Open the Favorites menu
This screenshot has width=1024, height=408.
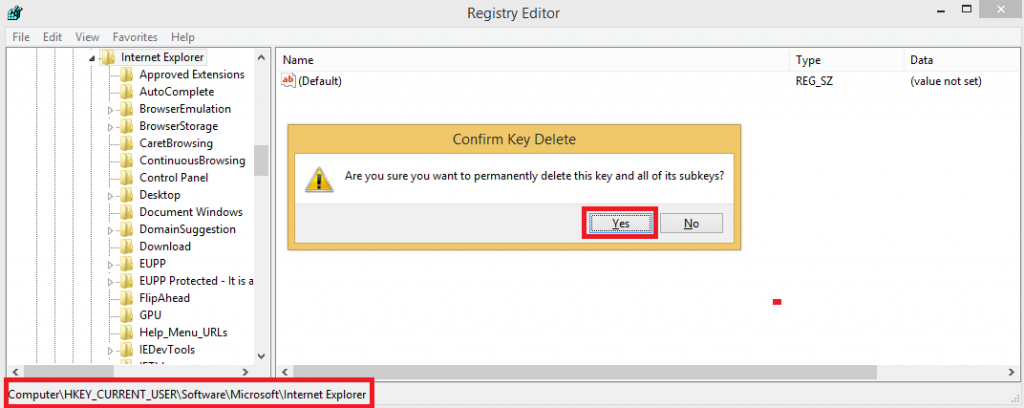[x=135, y=37]
